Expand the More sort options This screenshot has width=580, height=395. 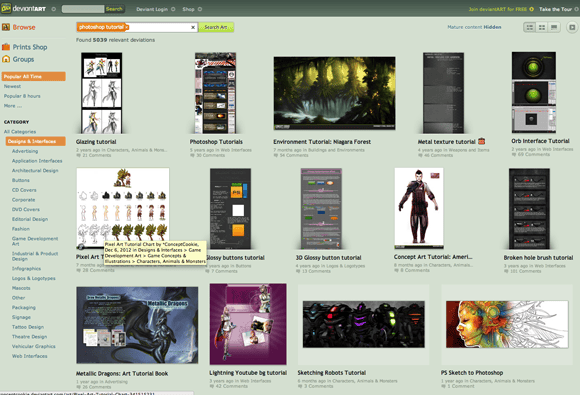click(13, 106)
